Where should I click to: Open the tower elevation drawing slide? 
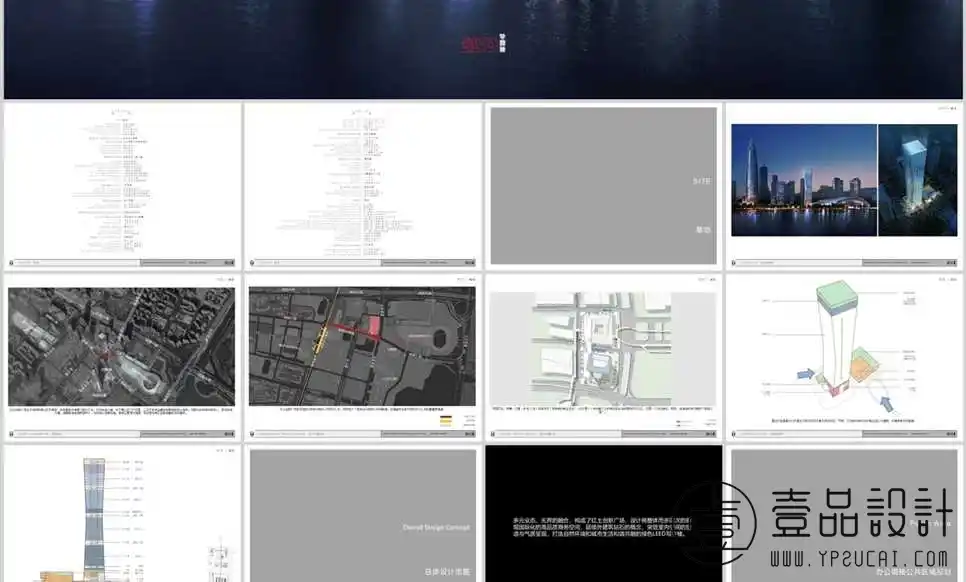click(122, 514)
